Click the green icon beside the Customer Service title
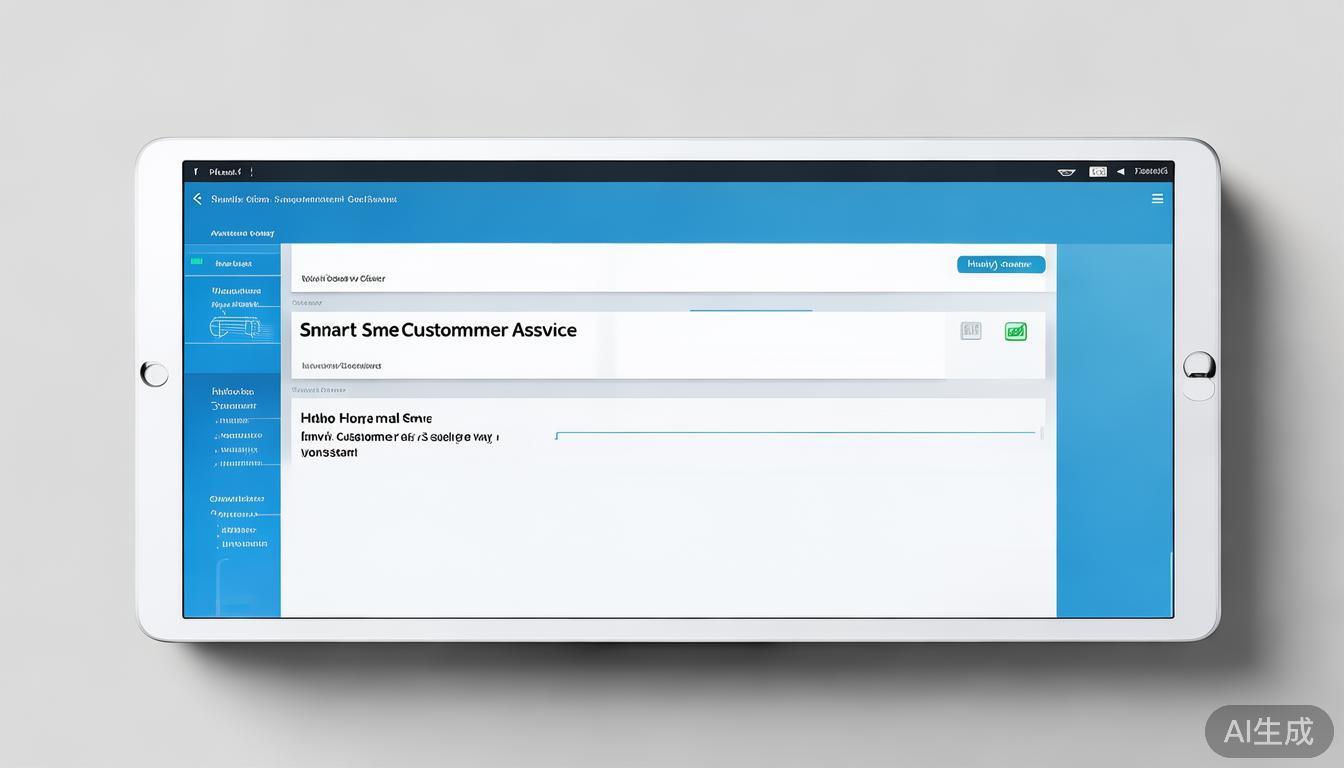Screen dimensions: 1344x768 pos(1015,331)
